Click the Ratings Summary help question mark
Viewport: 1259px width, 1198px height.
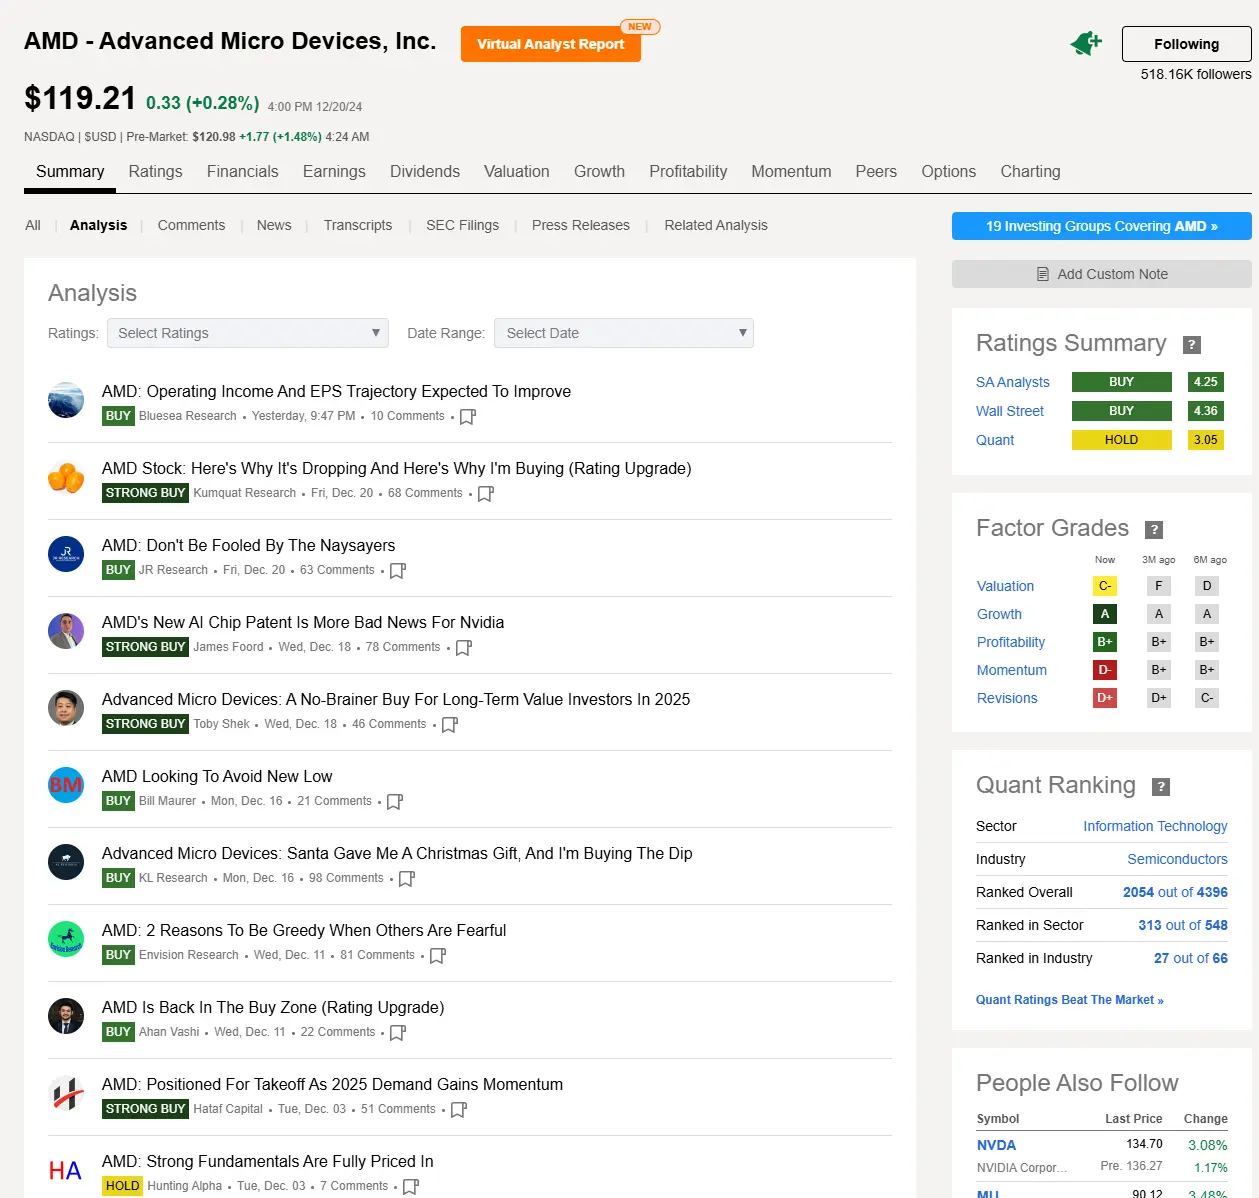[x=1191, y=345]
